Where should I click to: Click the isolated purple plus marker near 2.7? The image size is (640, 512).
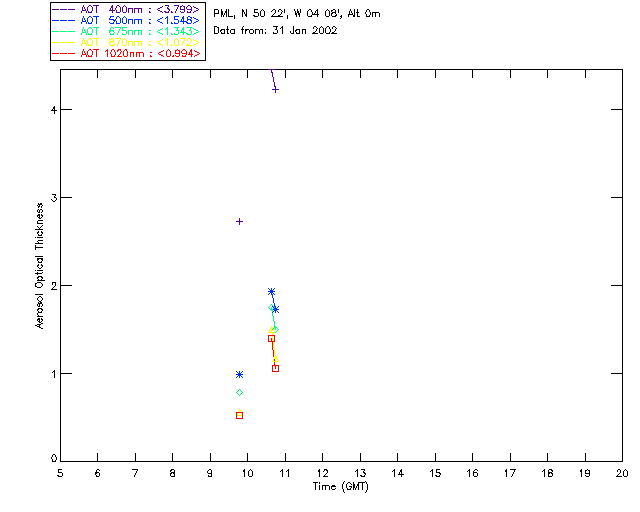pos(240,221)
